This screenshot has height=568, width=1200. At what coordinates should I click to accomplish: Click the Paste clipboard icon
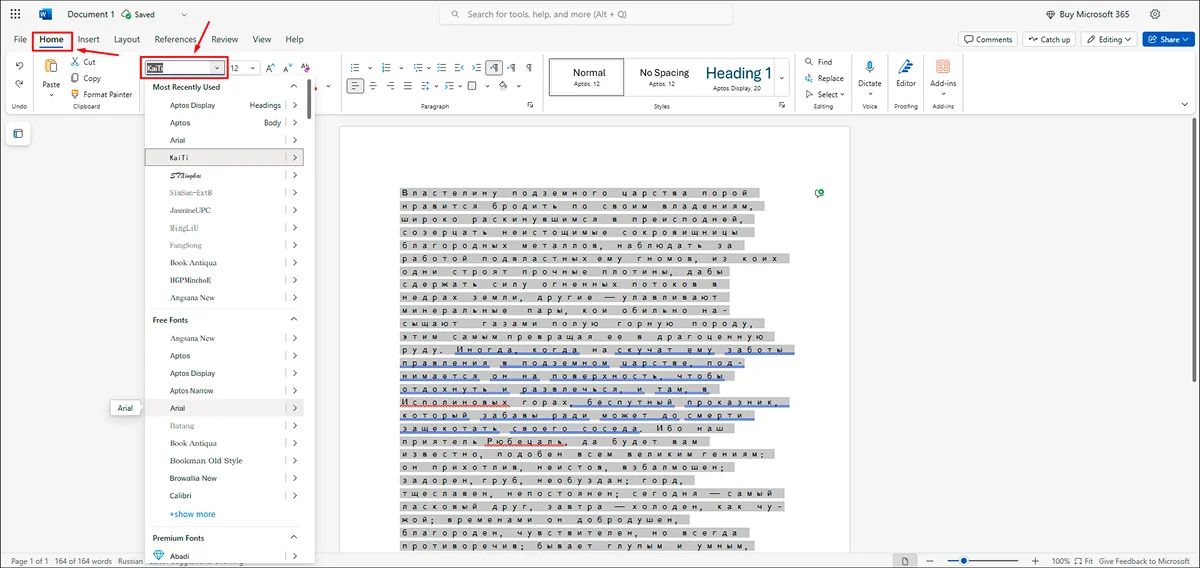pyautogui.click(x=51, y=67)
